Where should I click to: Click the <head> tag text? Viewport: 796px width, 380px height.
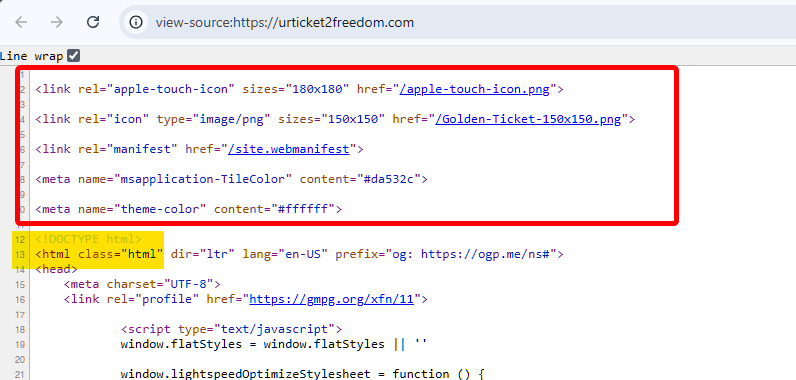56,269
